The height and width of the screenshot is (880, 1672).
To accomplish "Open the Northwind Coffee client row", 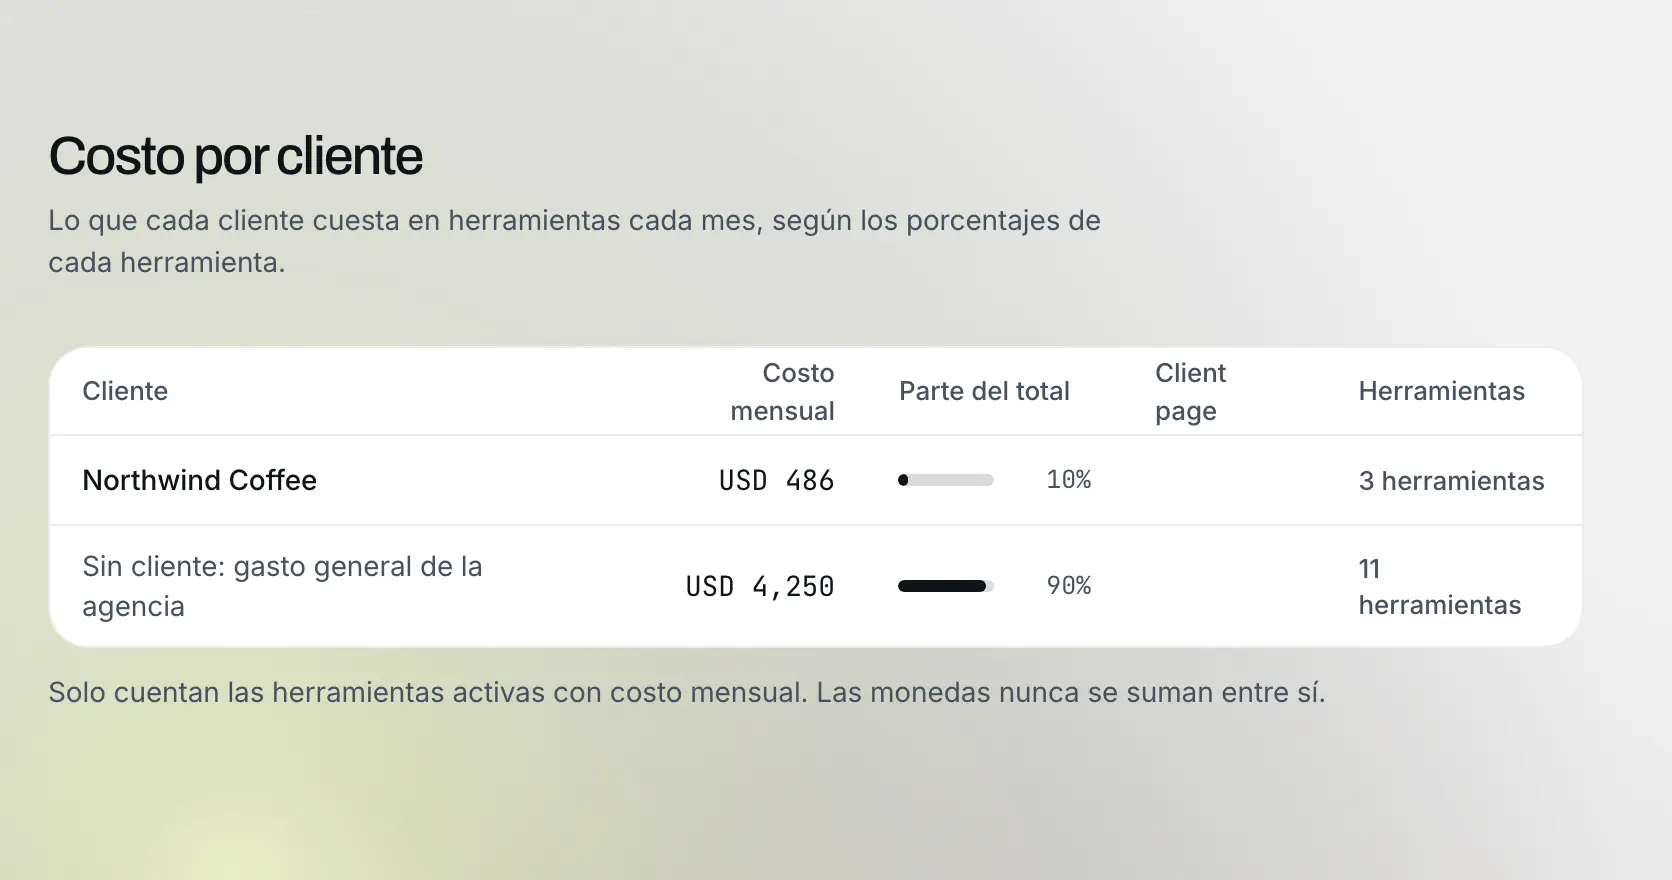I will pos(816,480).
